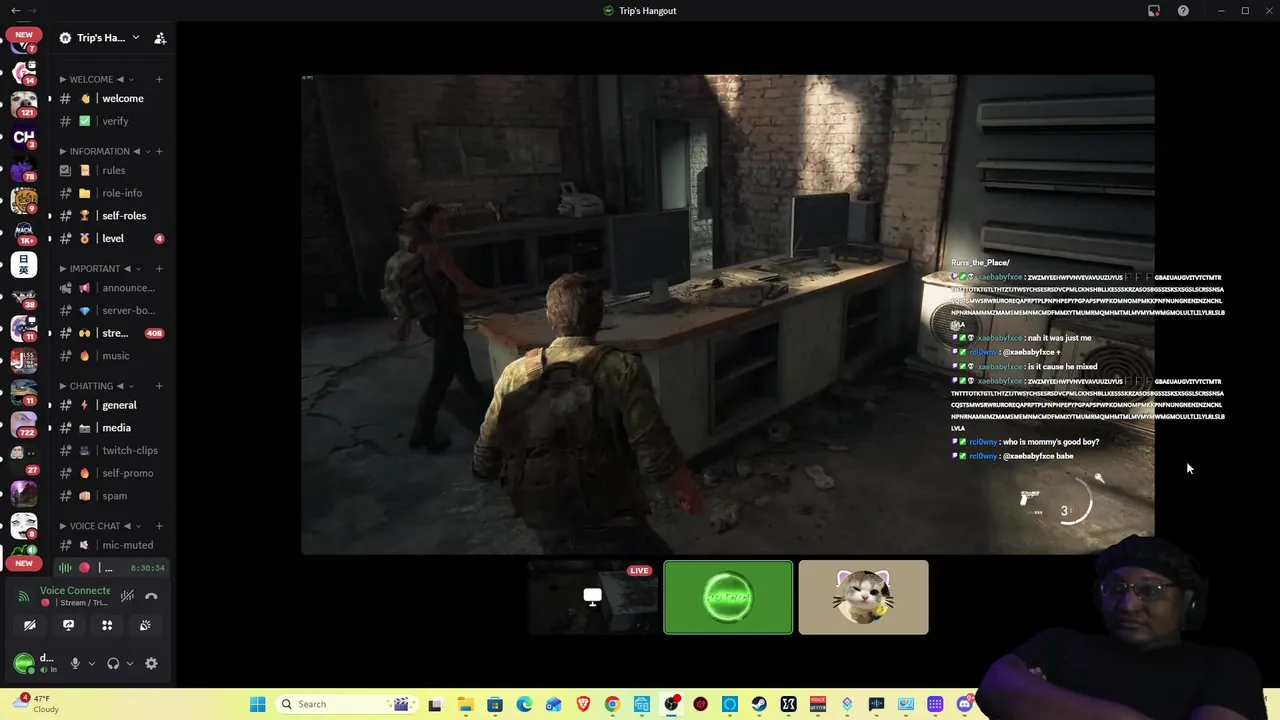Viewport: 1280px width, 720px height.
Task: Open the role-info channel
Action: [x=112, y=193]
